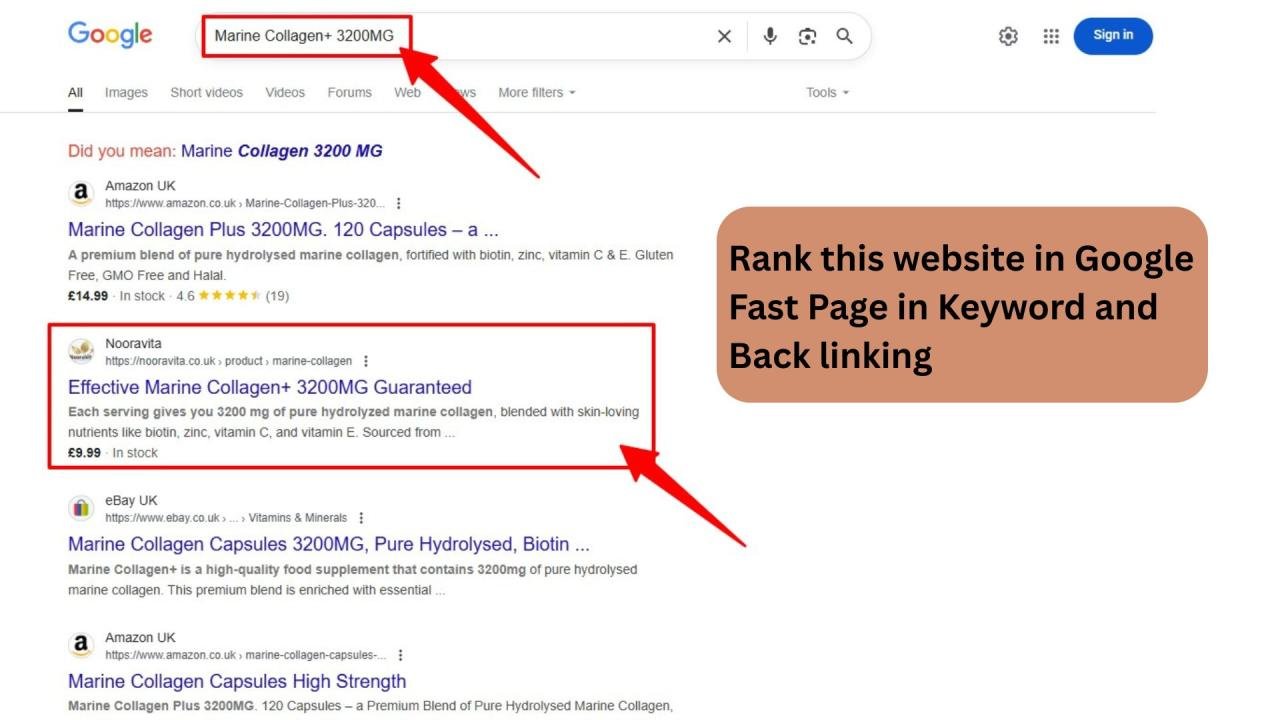
Task: Switch to the Images tab
Action: [126, 93]
